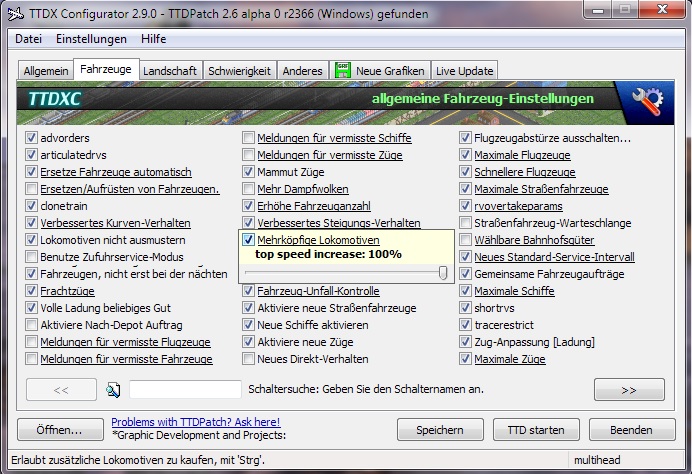692x474 pixels.
Task: Enable Meldungen für vermisste Flugzeuge checkbox
Action: point(31,342)
